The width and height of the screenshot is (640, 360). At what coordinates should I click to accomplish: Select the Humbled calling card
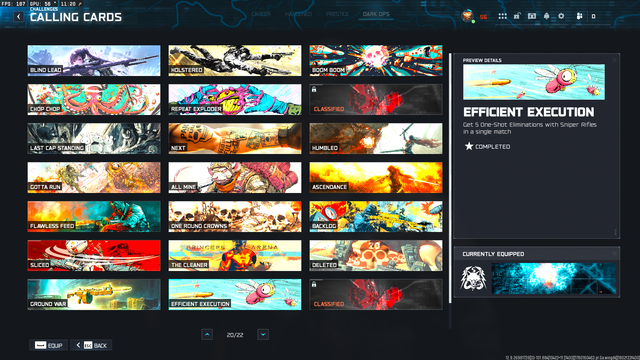pos(376,138)
